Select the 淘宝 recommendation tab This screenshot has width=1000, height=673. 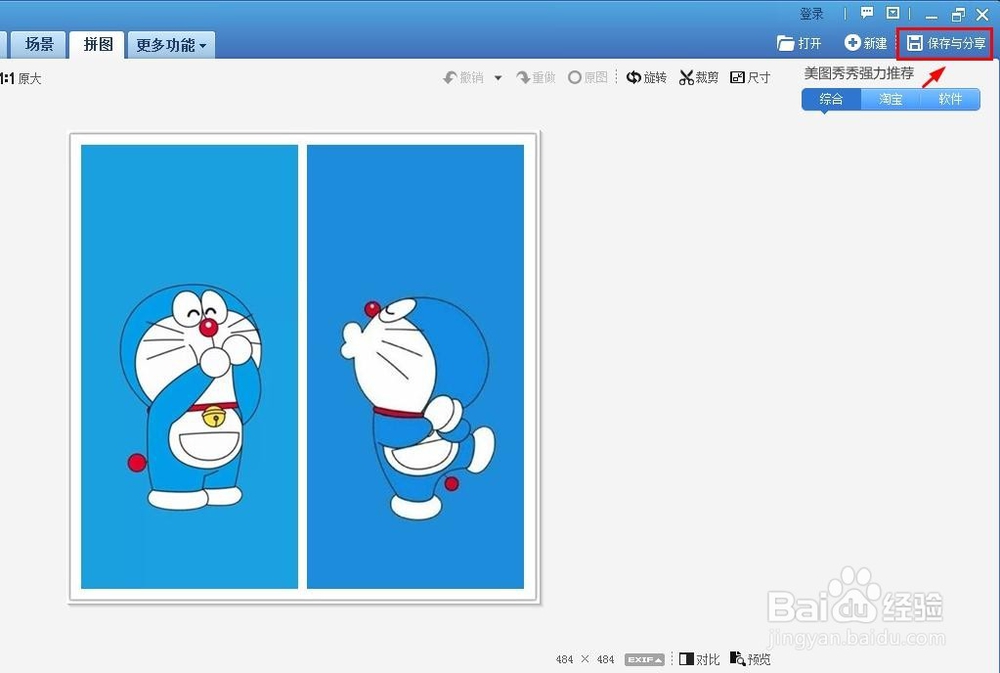tap(890, 99)
